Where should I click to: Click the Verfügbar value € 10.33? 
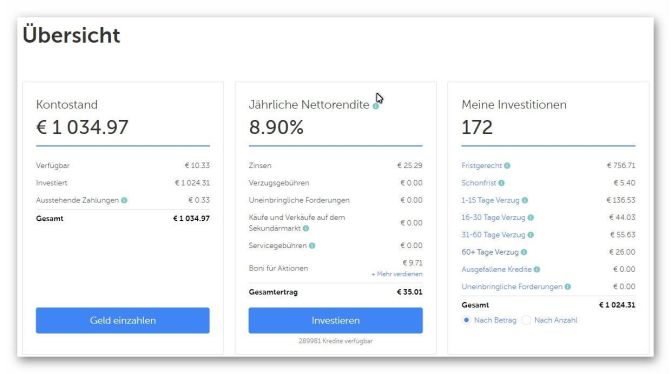pos(197,165)
